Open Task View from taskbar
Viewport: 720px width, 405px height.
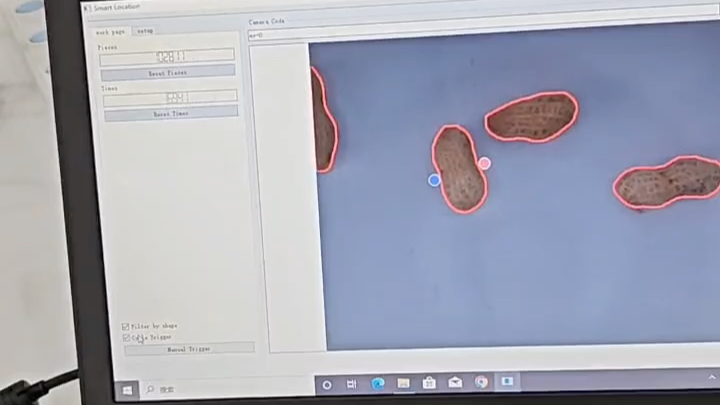[352, 384]
